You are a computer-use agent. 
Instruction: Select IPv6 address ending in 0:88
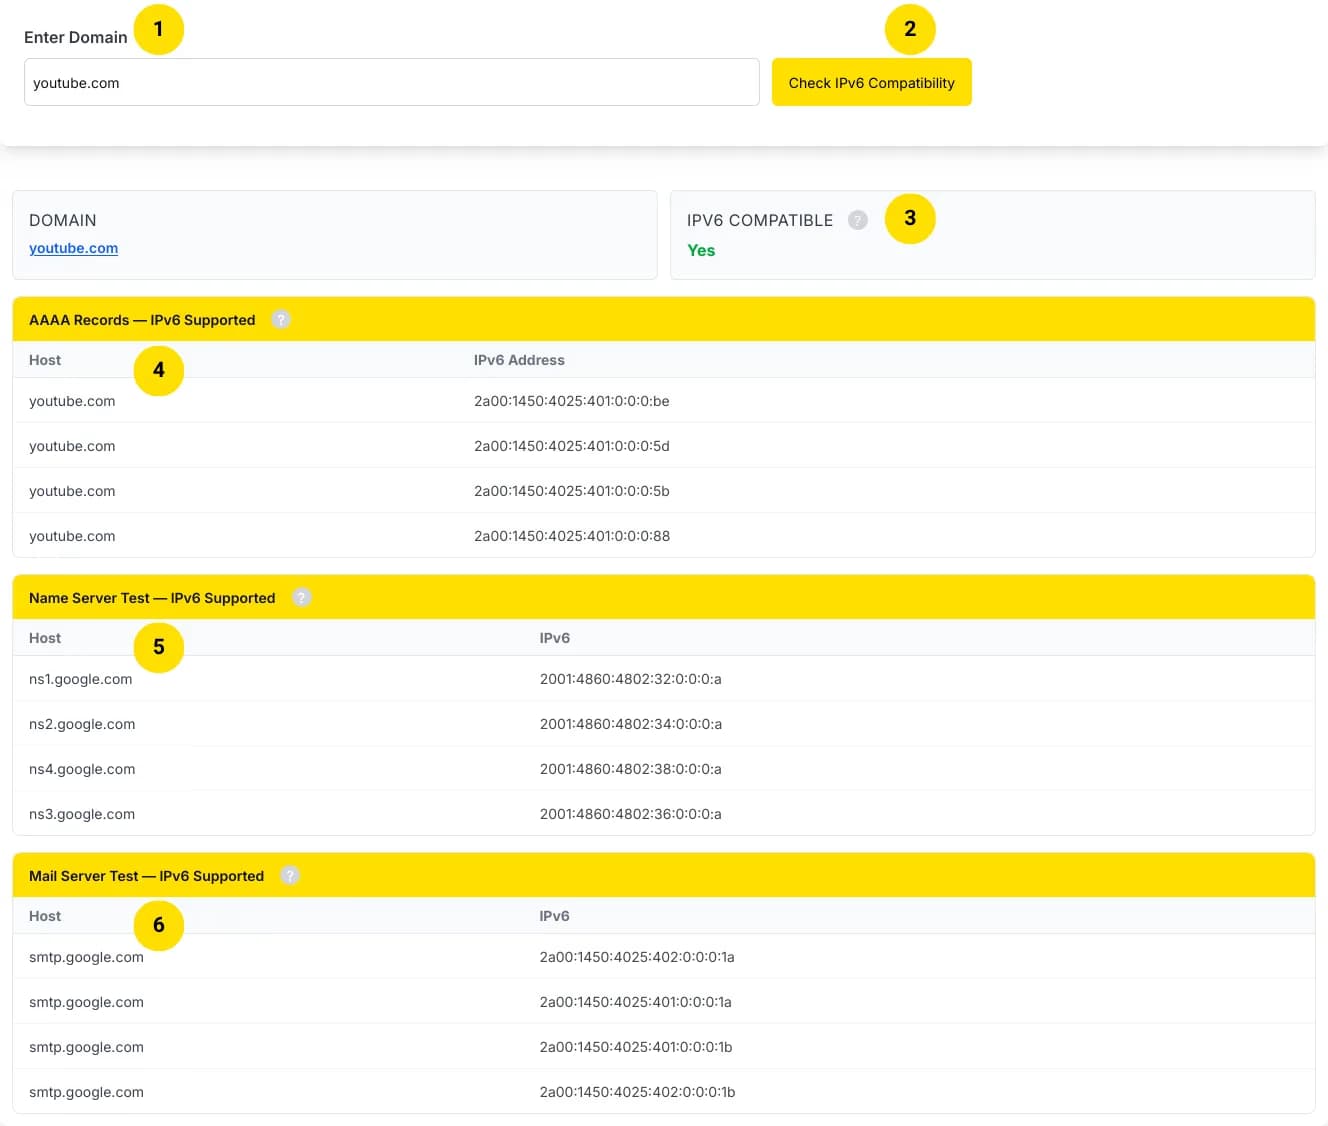[x=571, y=536]
